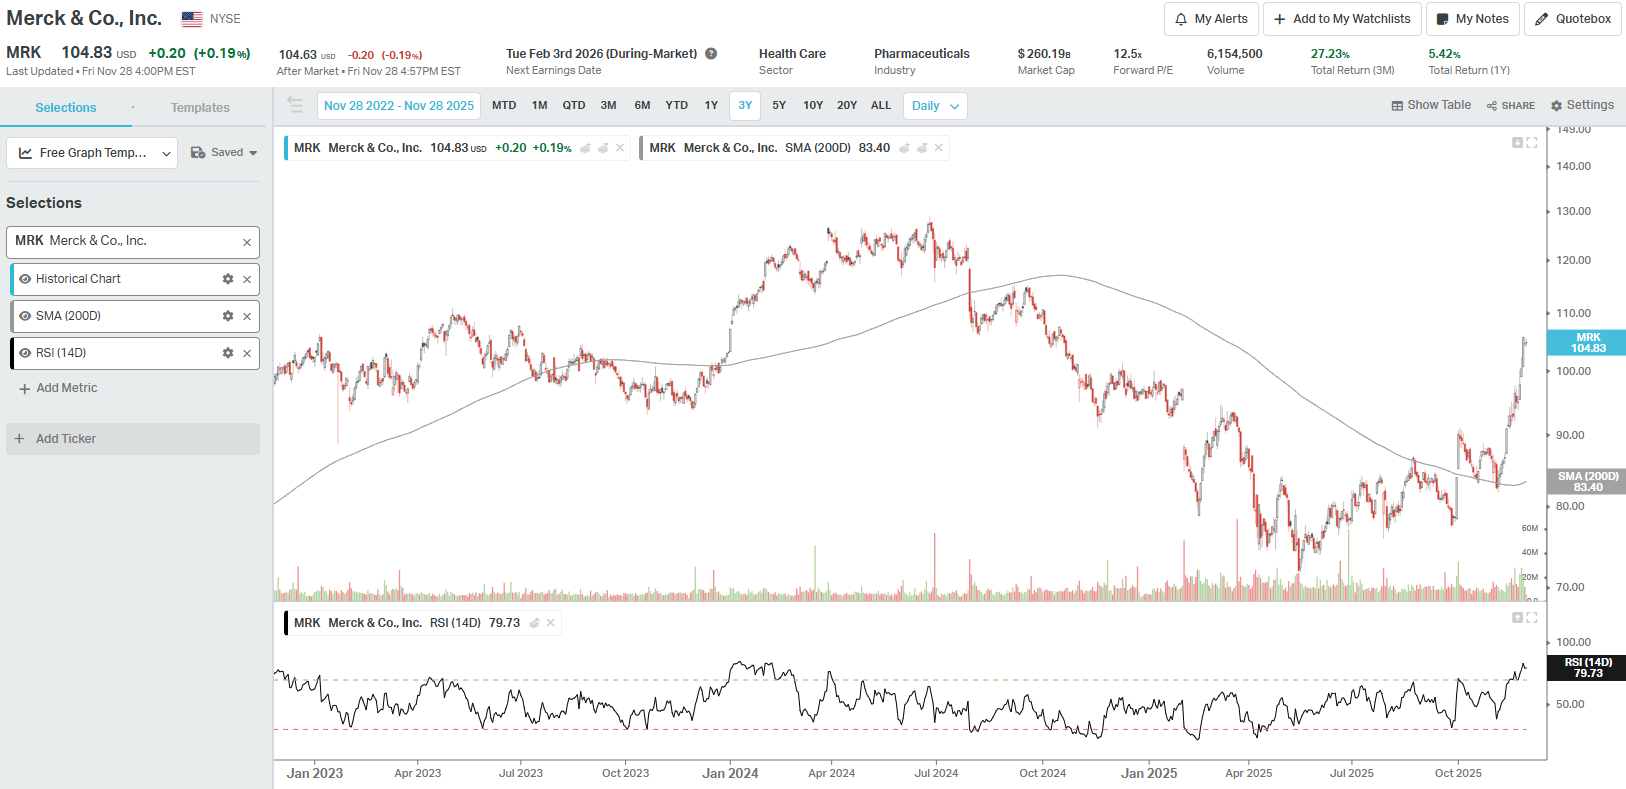Open the Saved dropdown menu
This screenshot has height=789, width=1626.
[224, 153]
